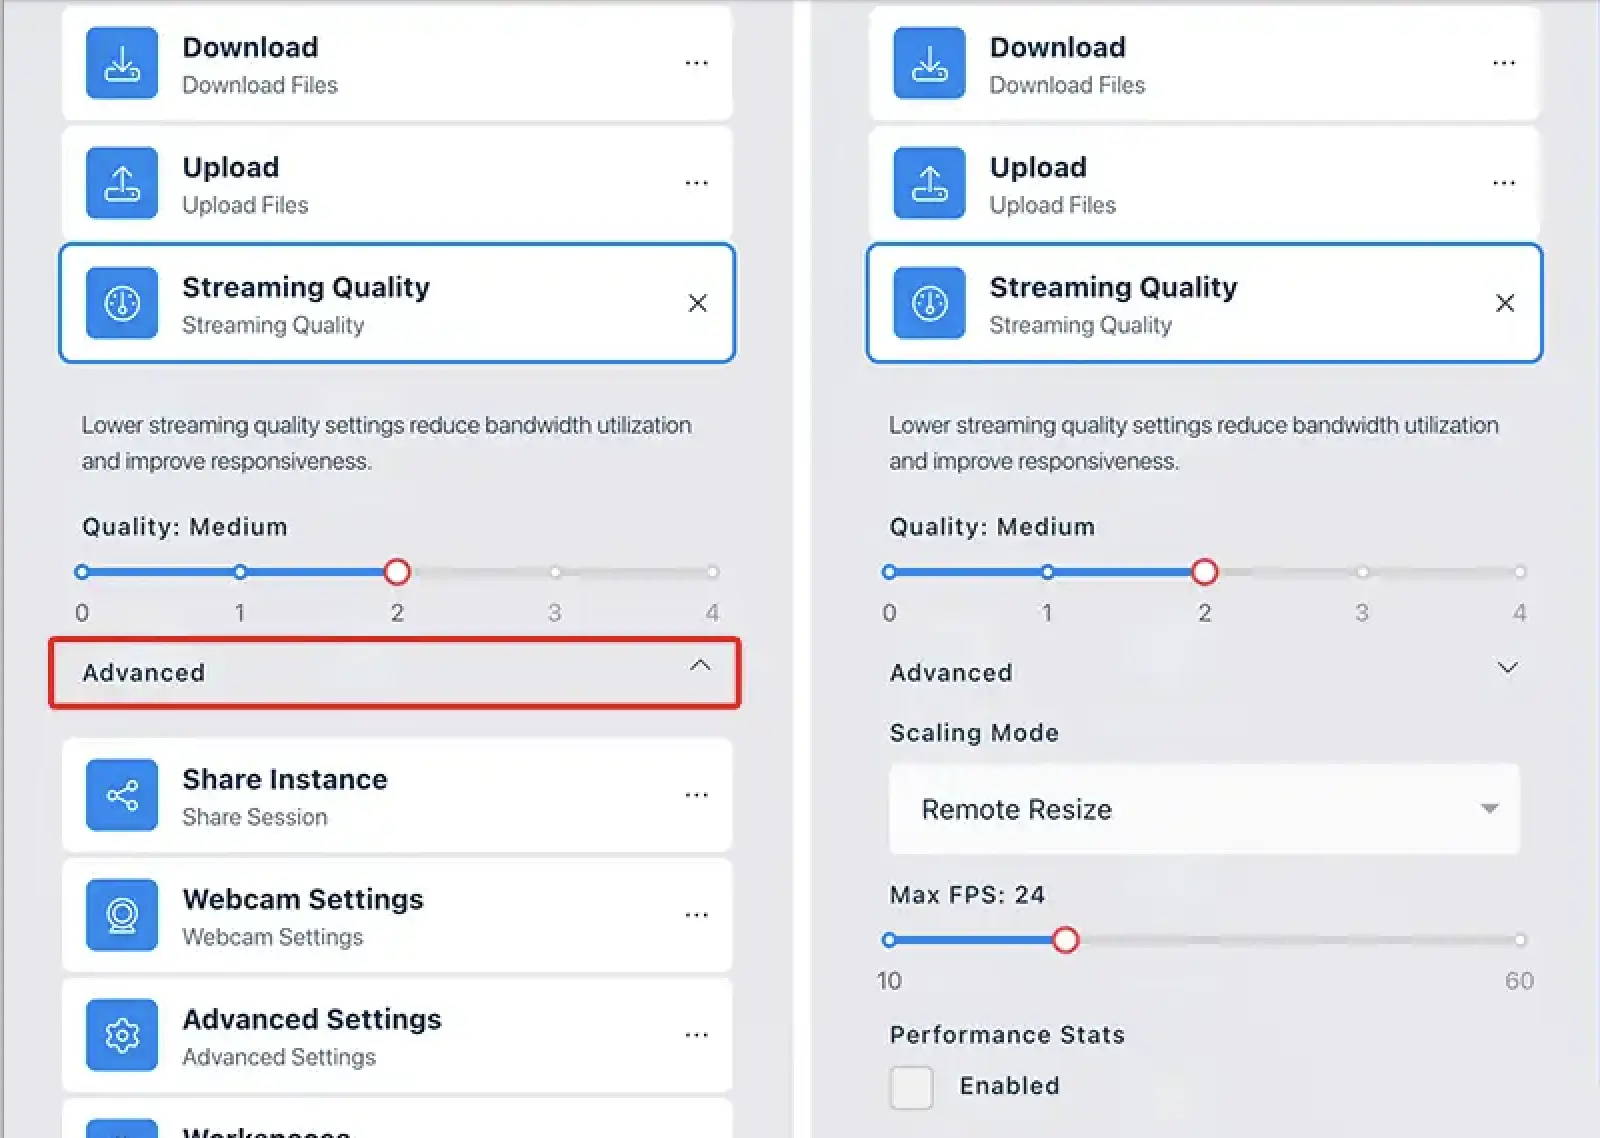The height and width of the screenshot is (1138, 1600).
Task: Click the right panel Download icon
Action: click(x=929, y=64)
